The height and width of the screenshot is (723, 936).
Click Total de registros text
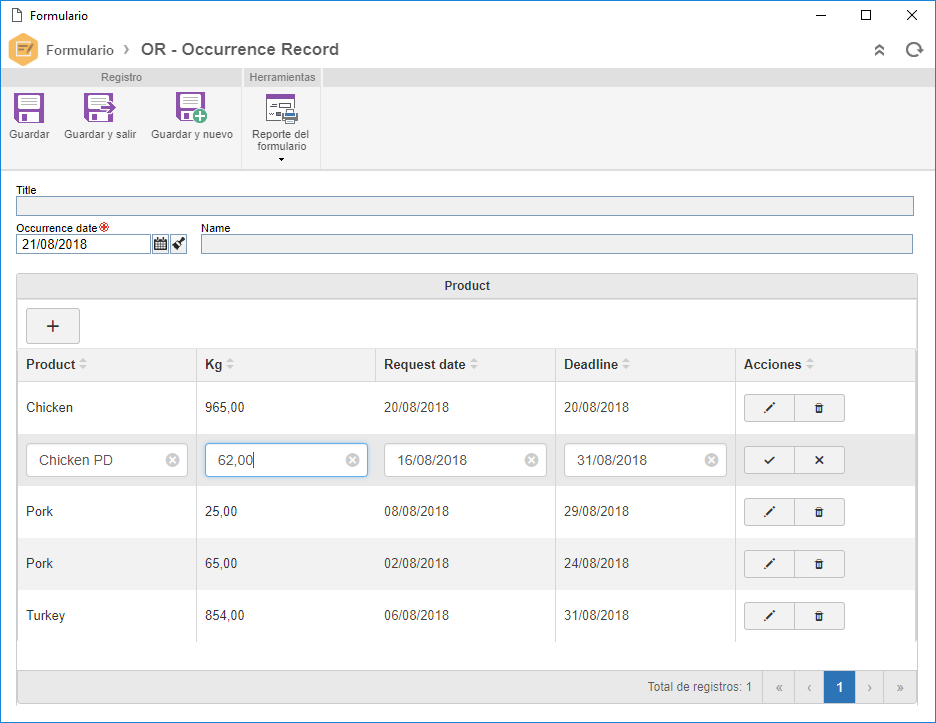pyautogui.click(x=699, y=687)
